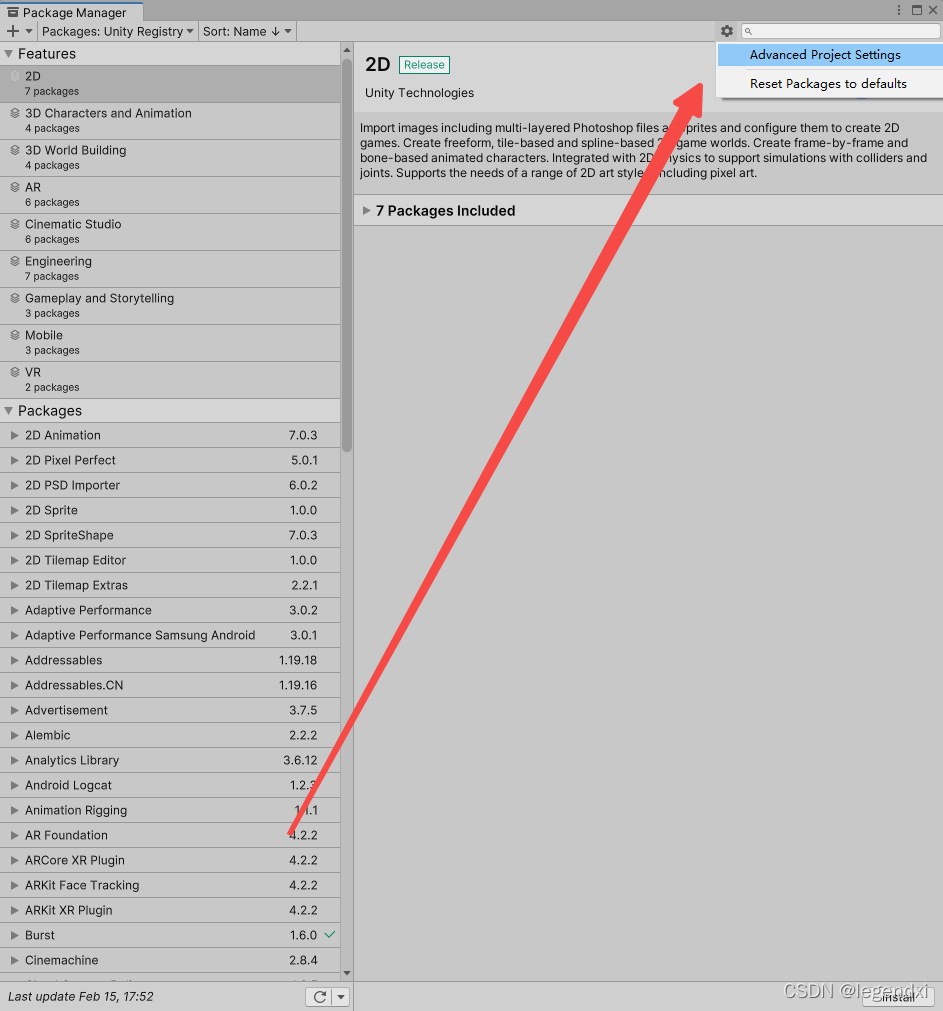Collapse the Packages section
943x1011 pixels.
pos(8,411)
